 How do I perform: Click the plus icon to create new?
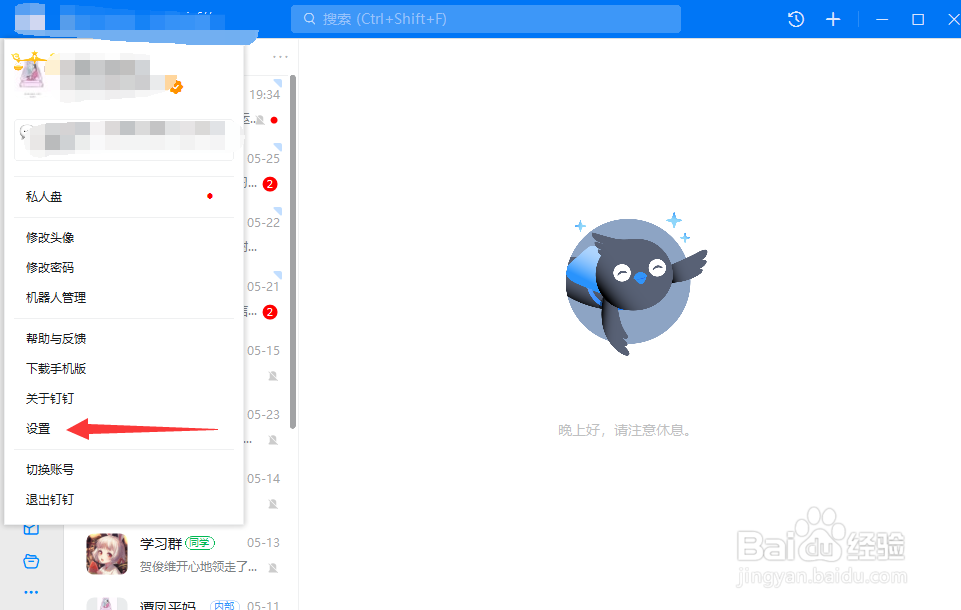pyautogui.click(x=832, y=19)
